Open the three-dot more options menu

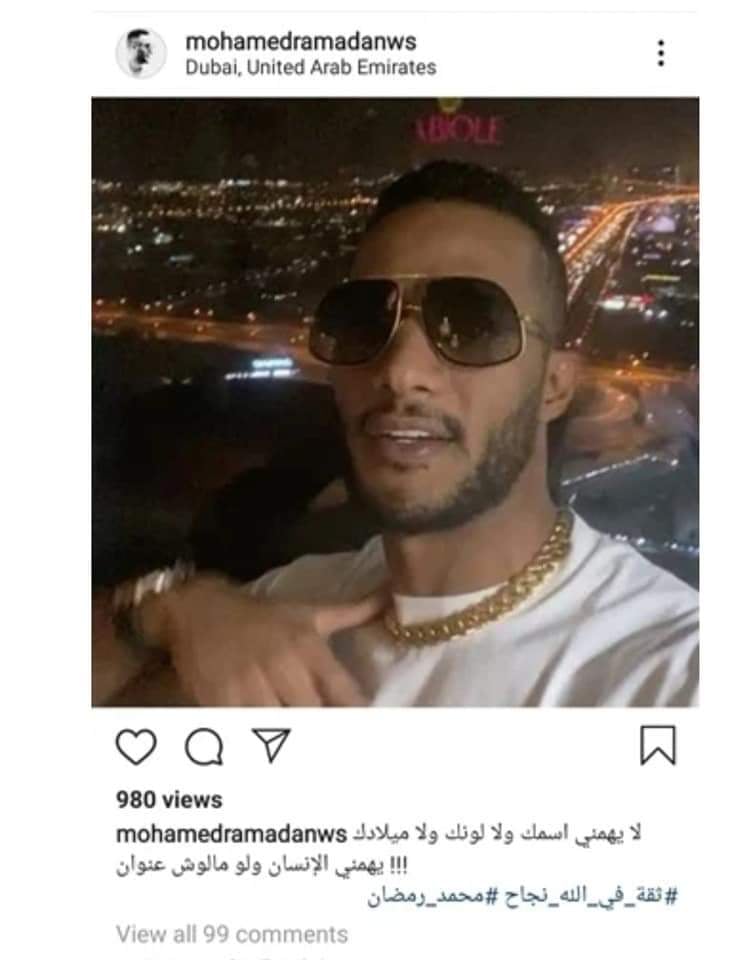click(x=660, y=53)
